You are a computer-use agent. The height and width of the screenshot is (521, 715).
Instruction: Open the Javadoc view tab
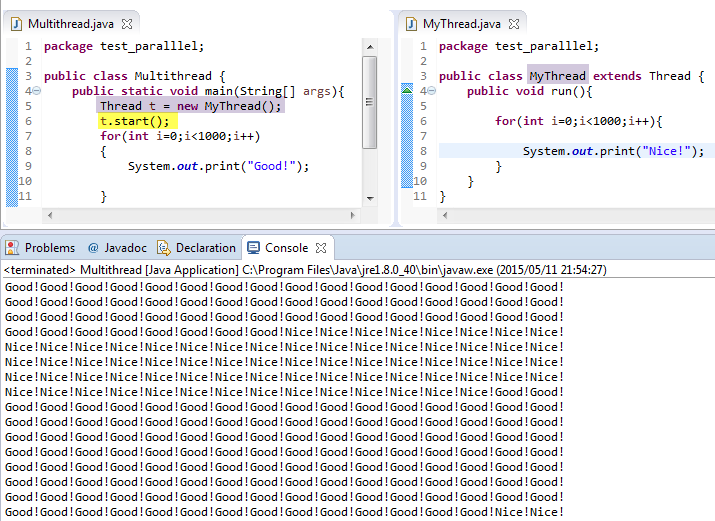click(118, 248)
